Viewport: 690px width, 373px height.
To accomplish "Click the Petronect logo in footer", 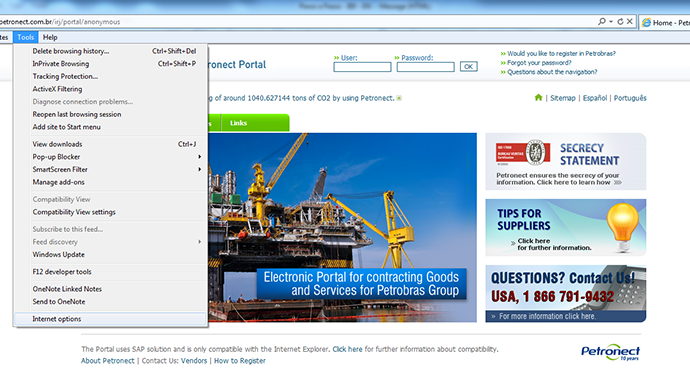I will pos(610,352).
